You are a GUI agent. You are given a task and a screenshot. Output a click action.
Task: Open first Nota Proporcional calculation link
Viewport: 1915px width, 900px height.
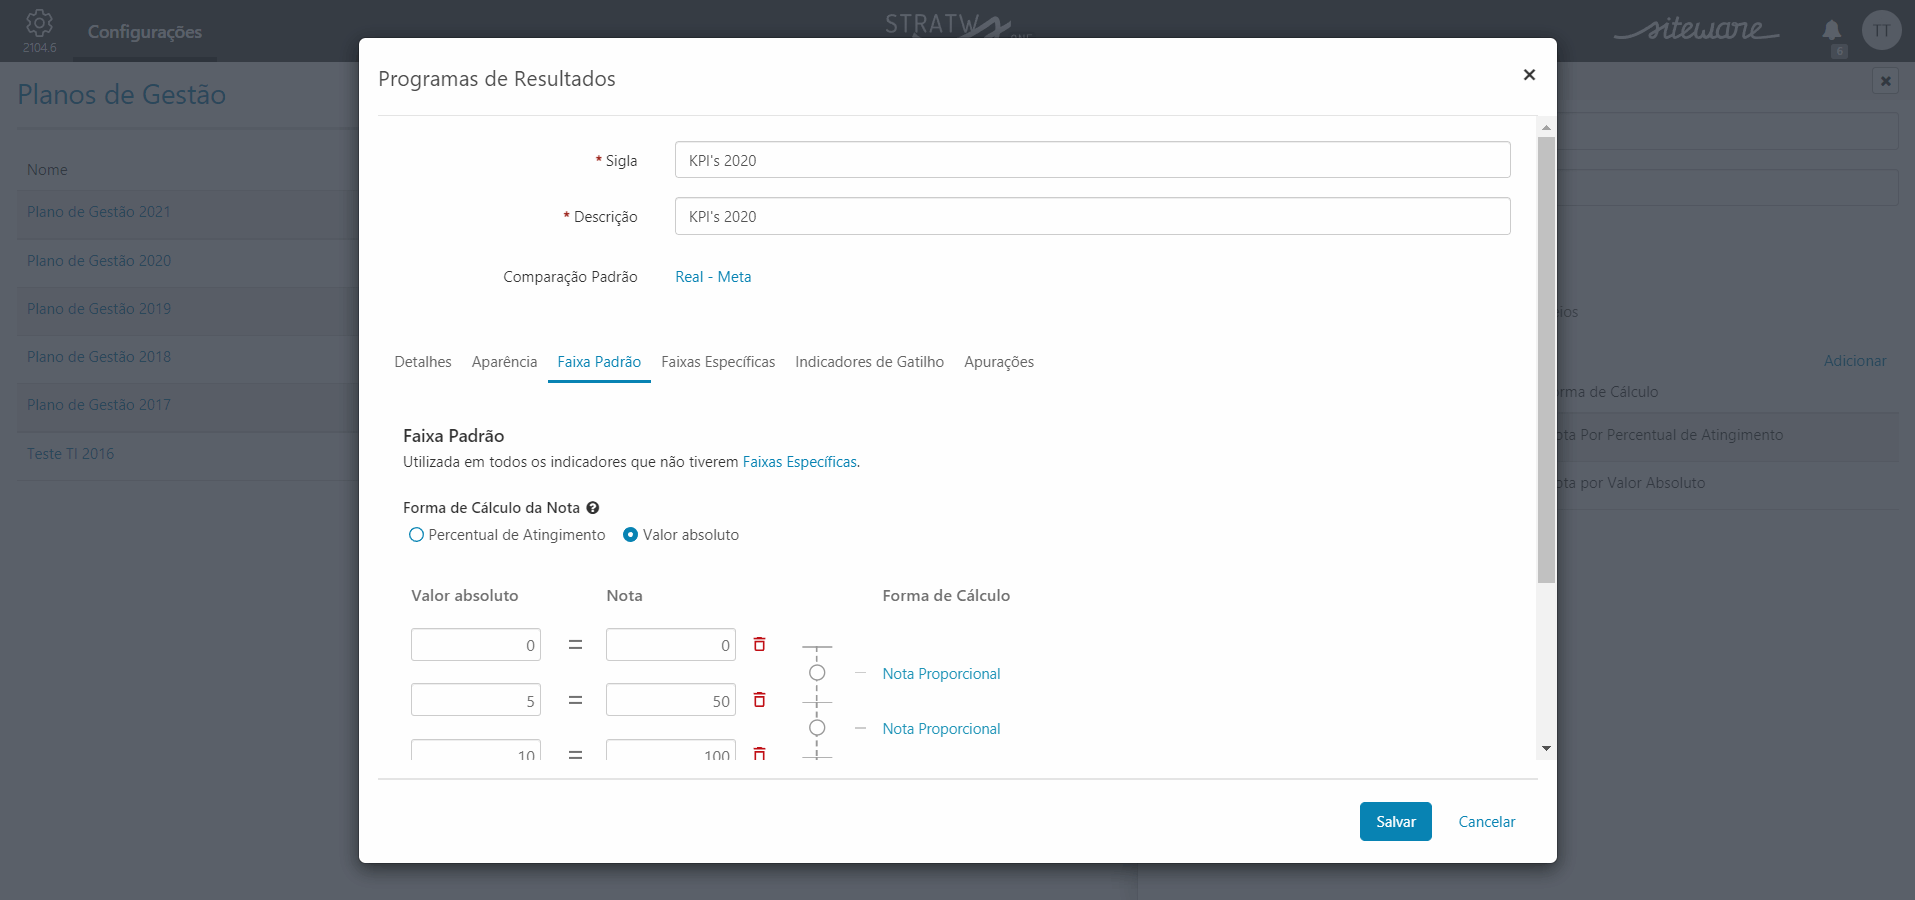941,674
